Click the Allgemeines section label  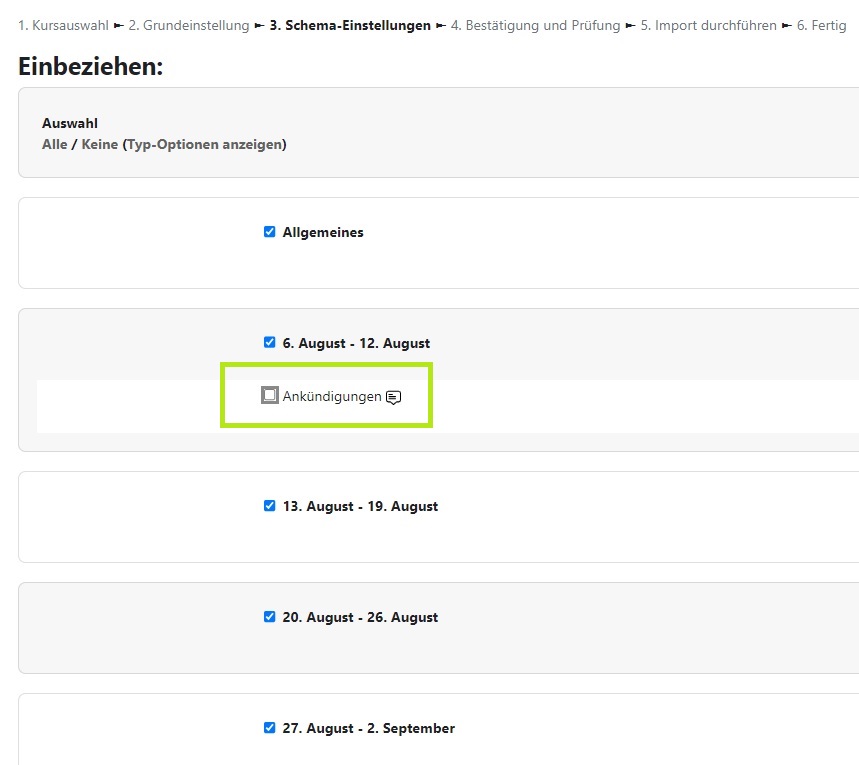(x=323, y=232)
